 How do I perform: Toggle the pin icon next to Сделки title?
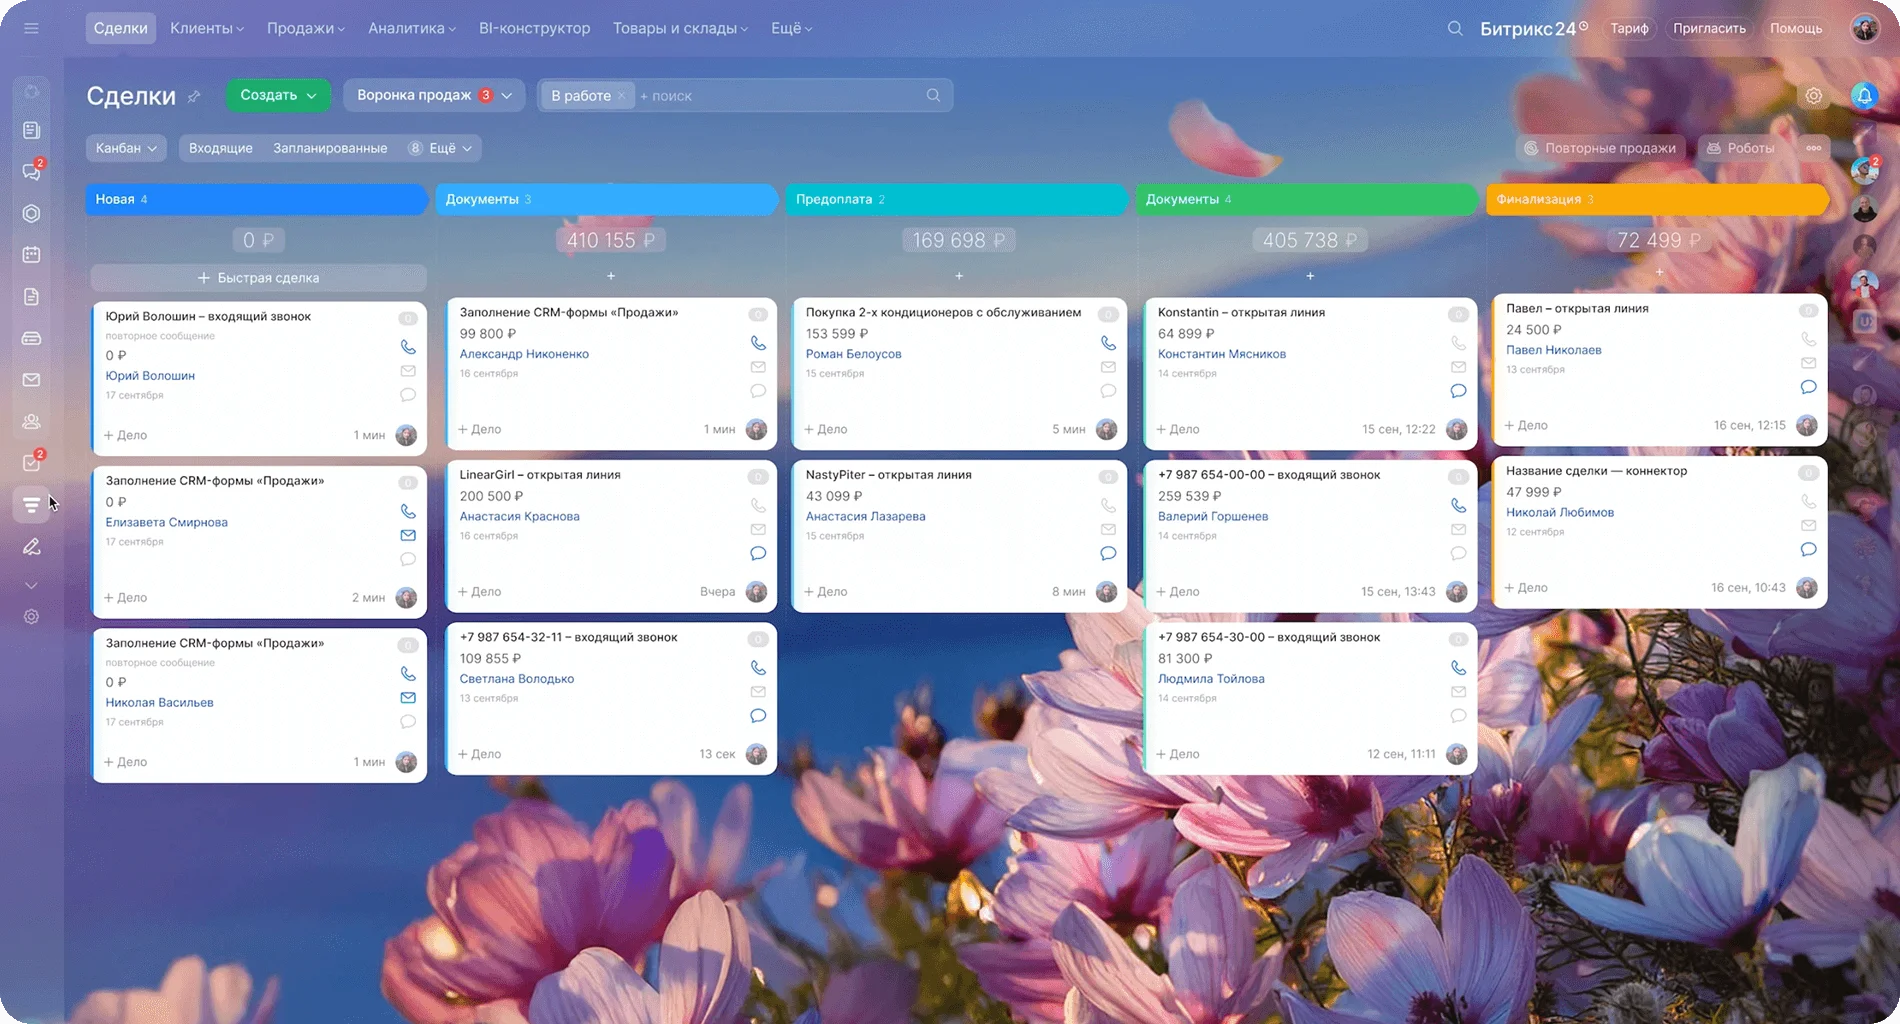click(x=194, y=96)
